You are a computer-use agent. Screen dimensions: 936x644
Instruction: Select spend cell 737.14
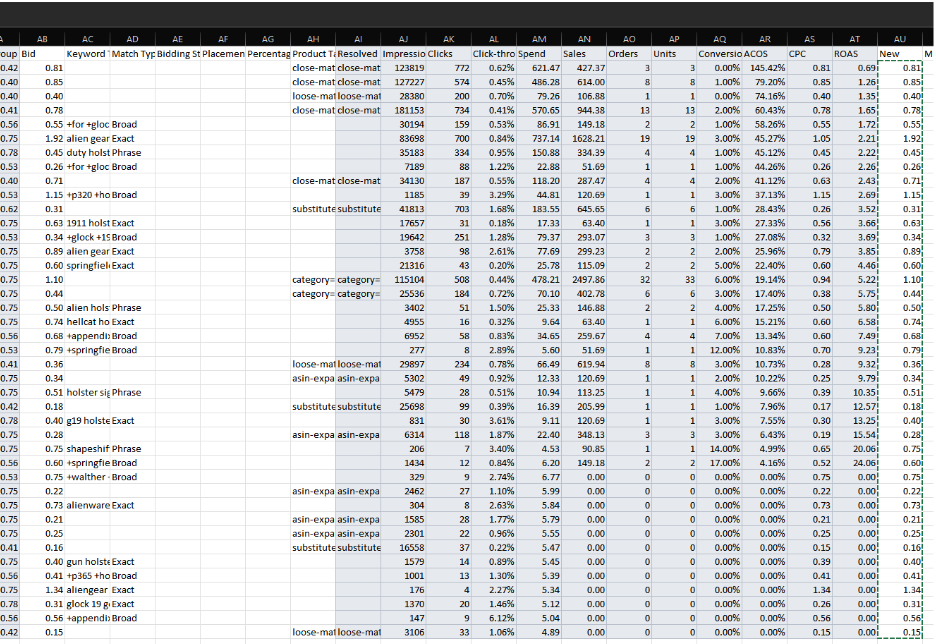tap(539, 138)
